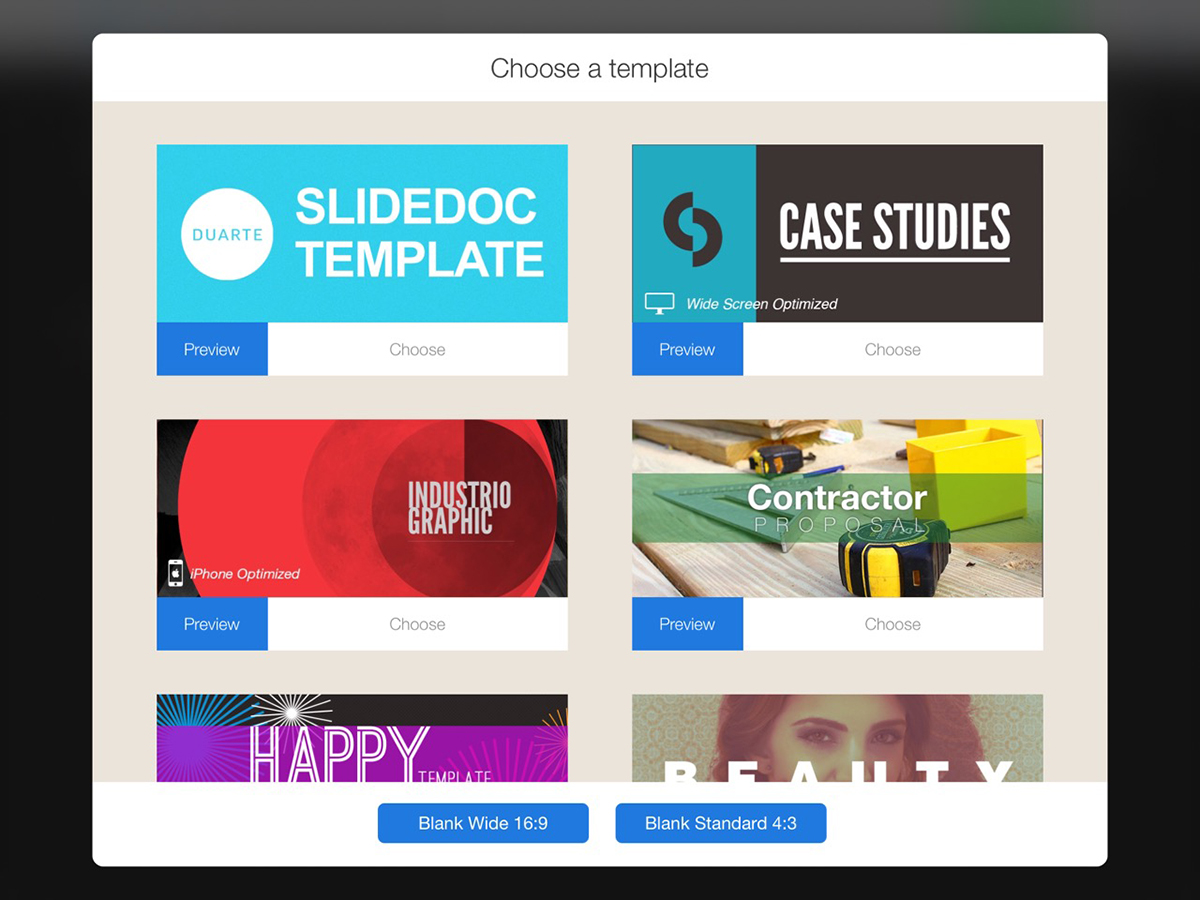Open the Happy Template thumbnail
The image size is (1200, 900).
(x=362, y=738)
